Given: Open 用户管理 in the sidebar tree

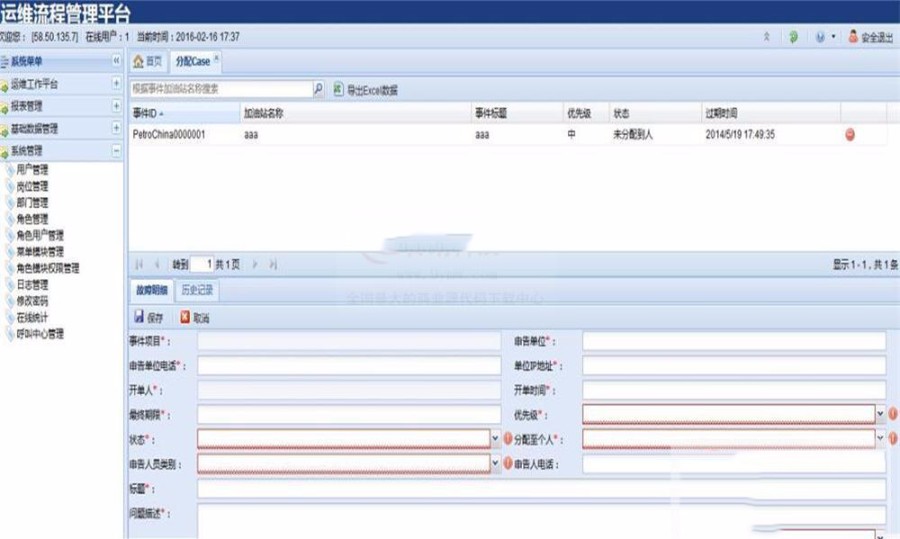Looking at the screenshot, I should [x=32, y=169].
